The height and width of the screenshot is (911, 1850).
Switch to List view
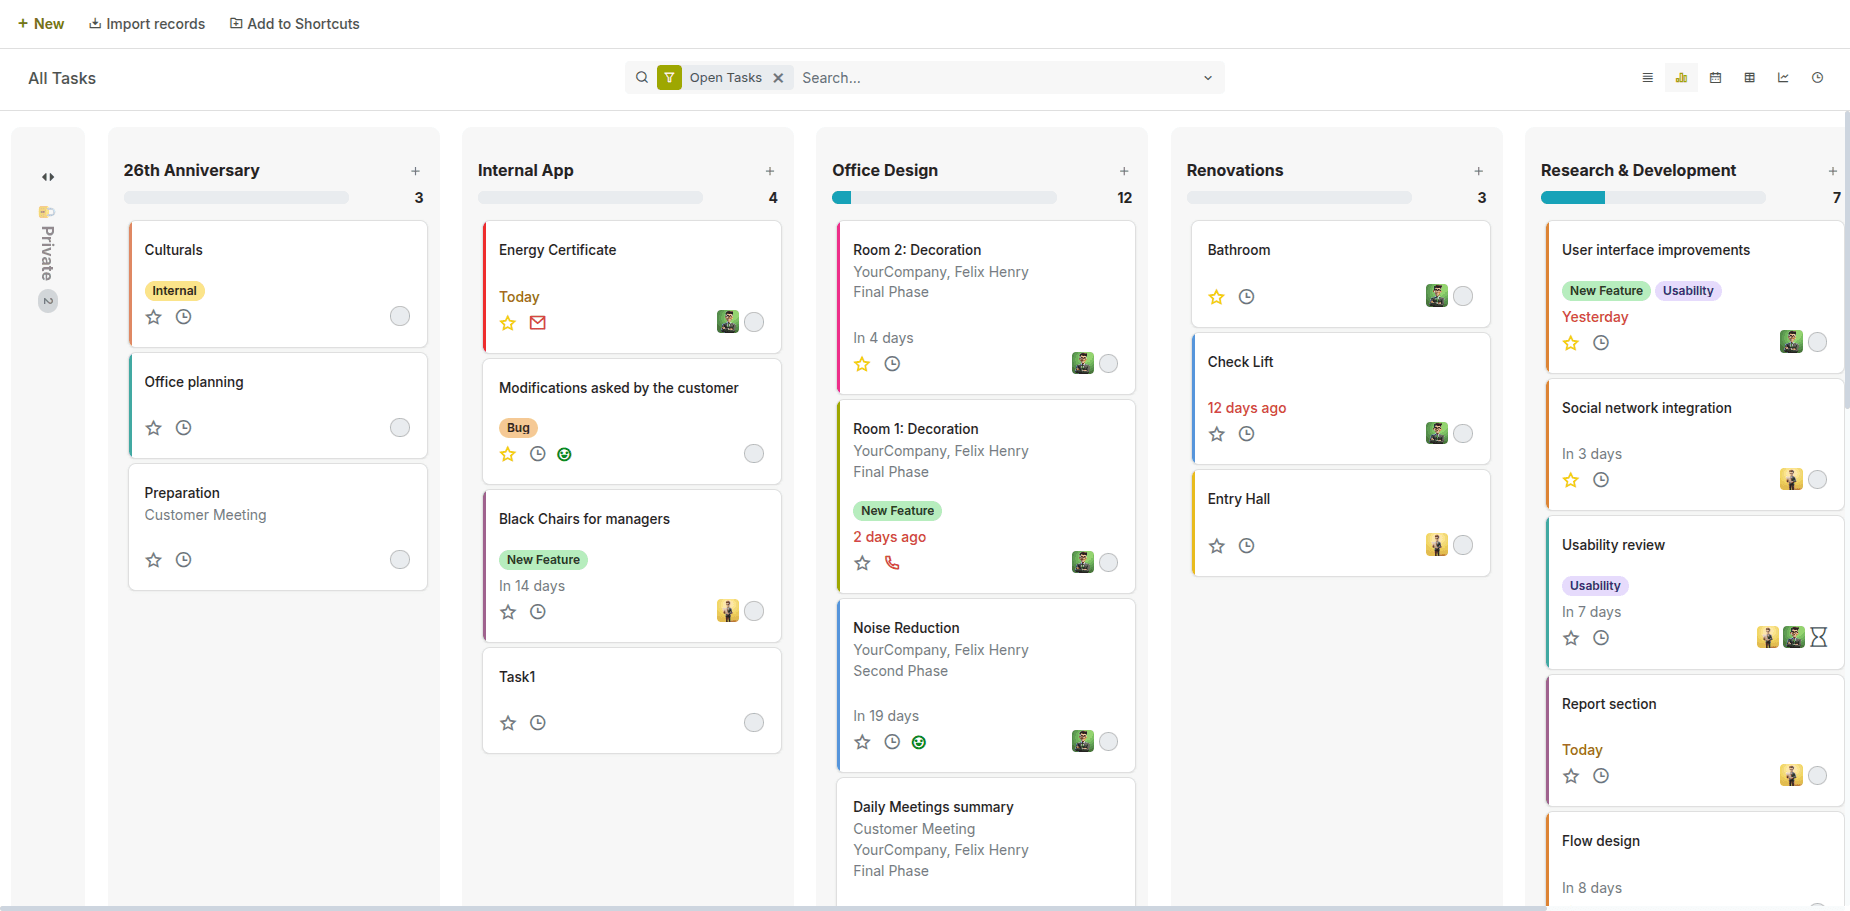(x=1647, y=77)
